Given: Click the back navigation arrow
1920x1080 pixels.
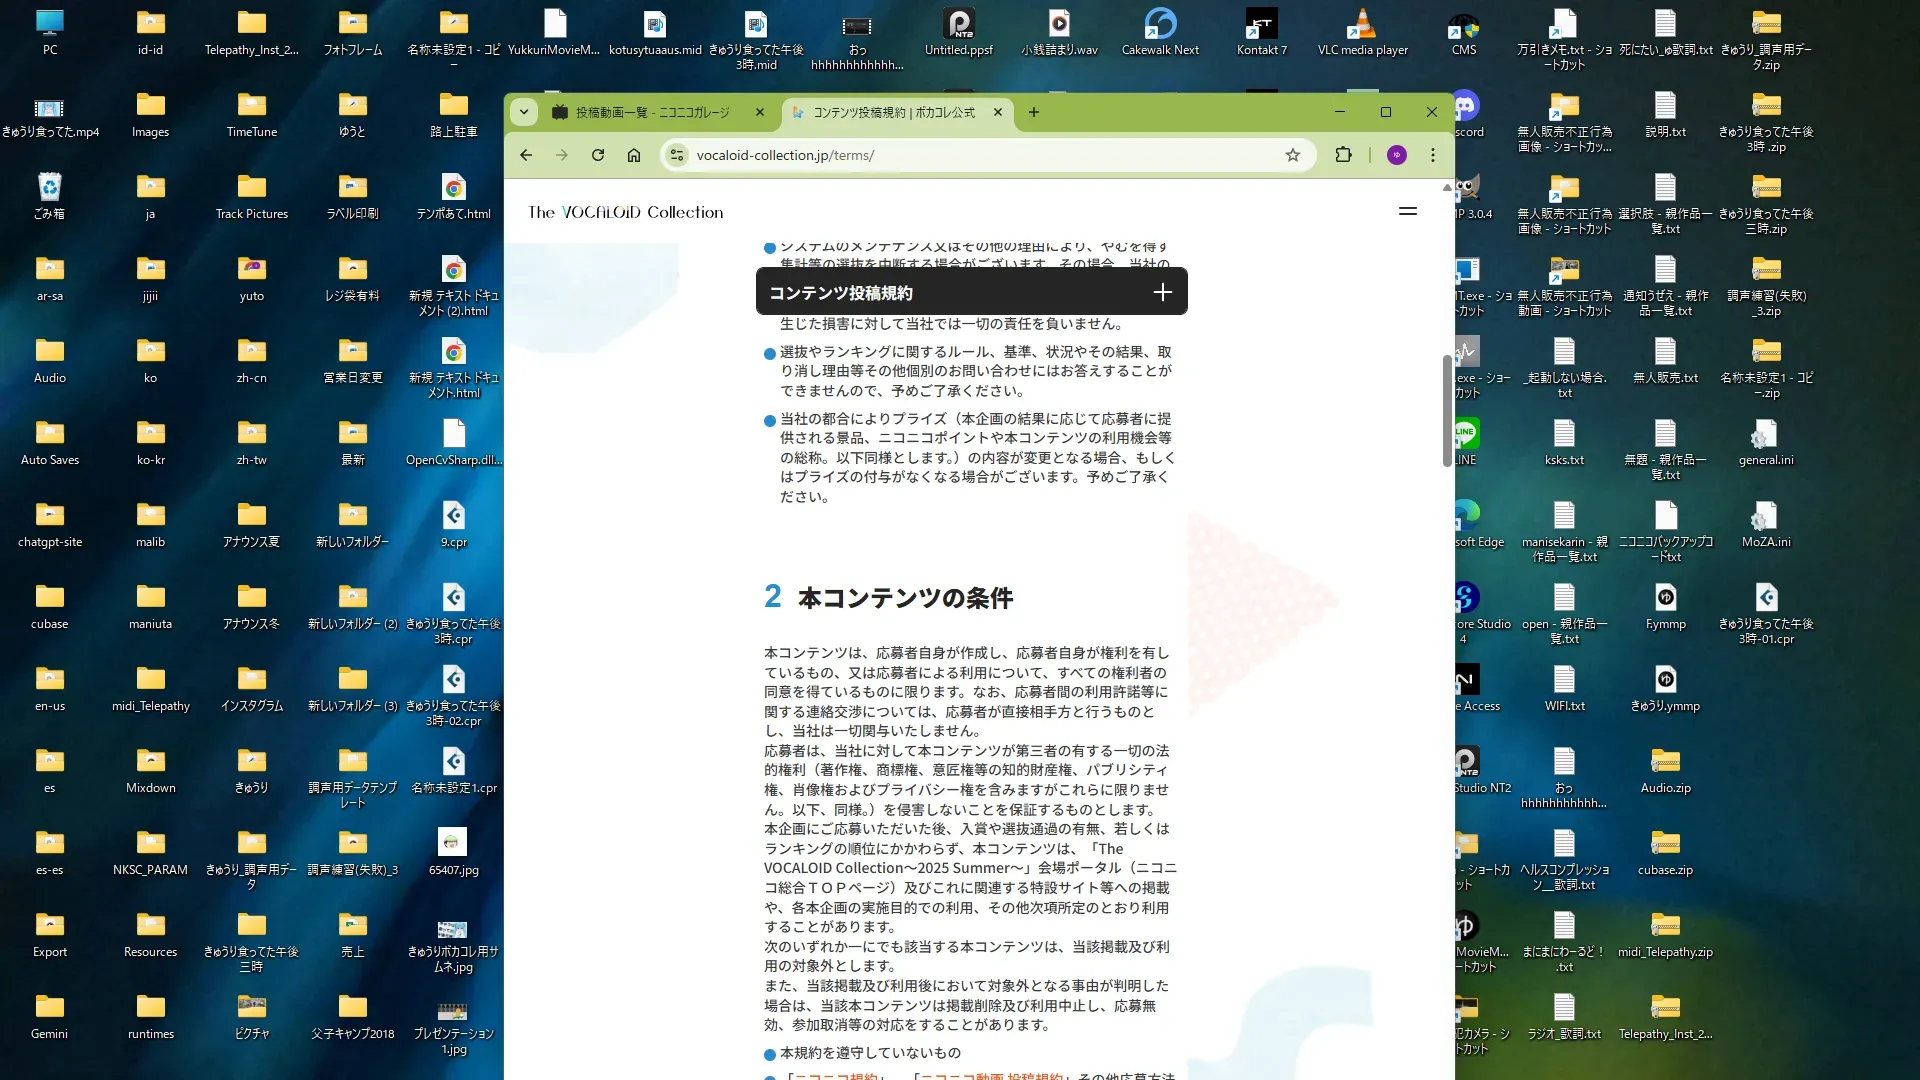Looking at the screenshot, I should coord(526,155).
